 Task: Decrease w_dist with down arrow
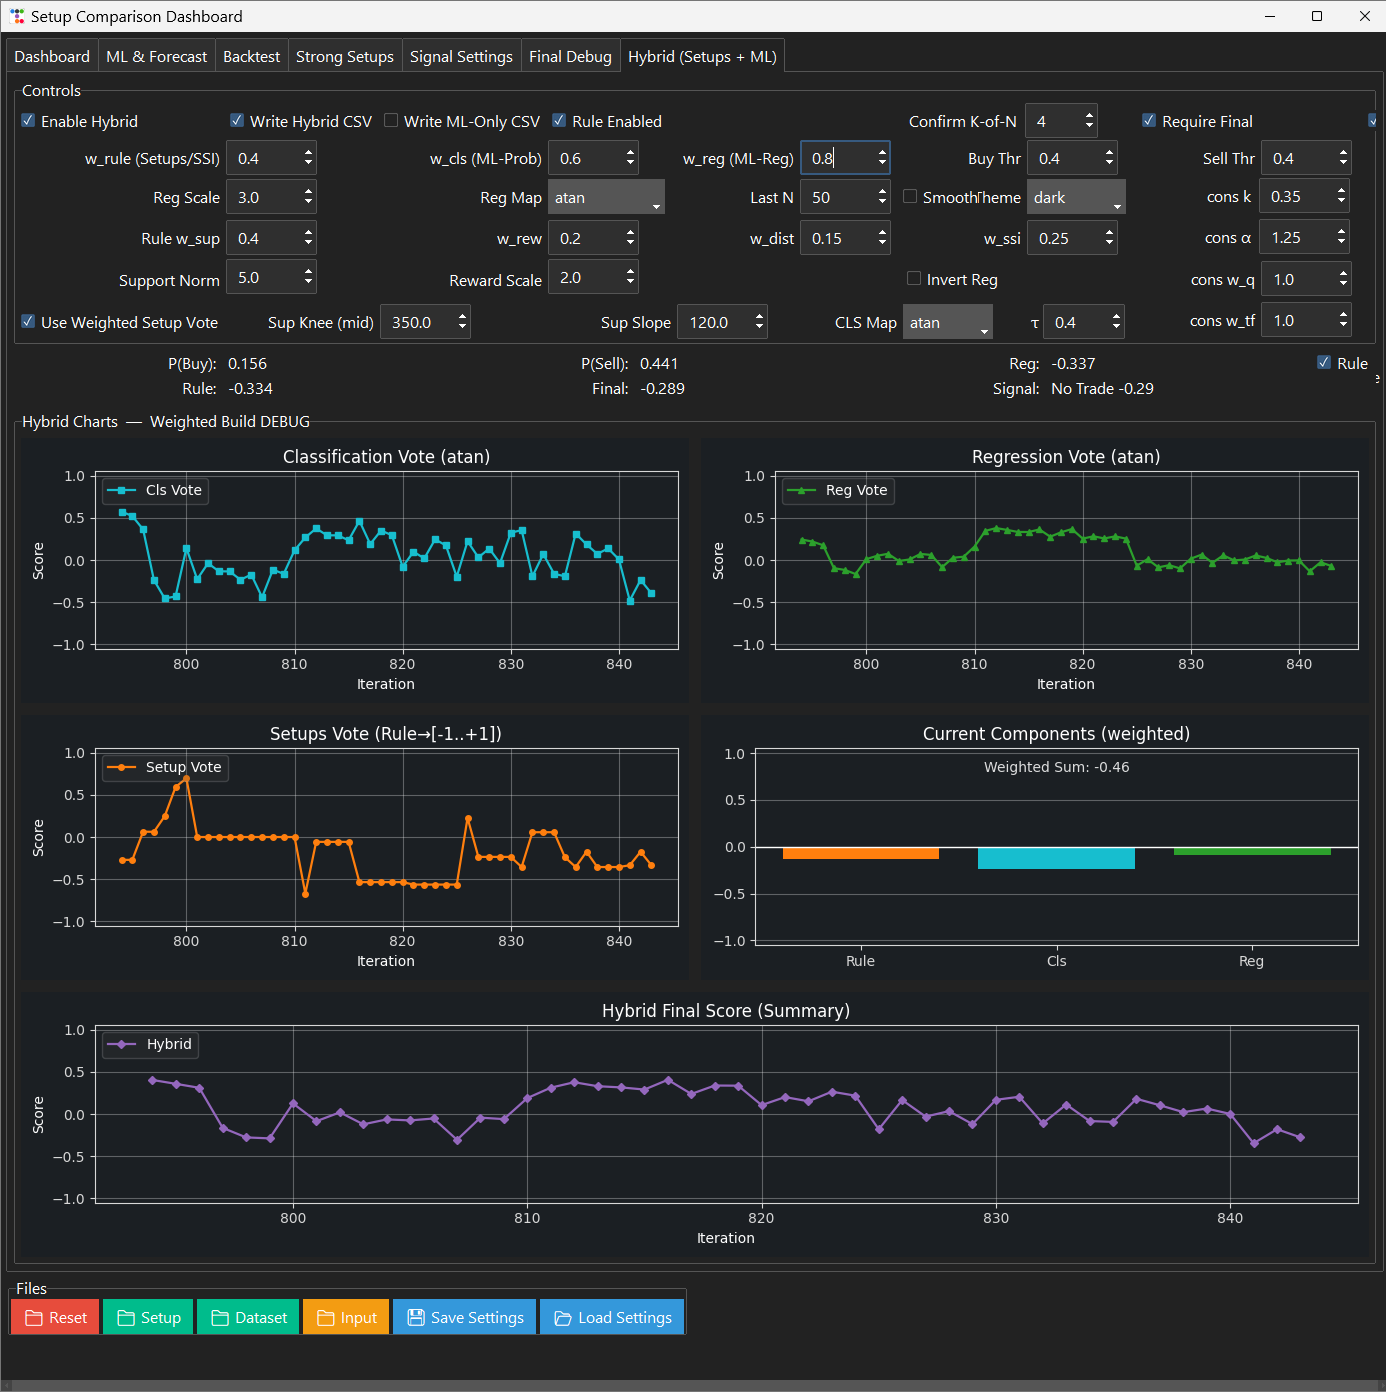tap(882, 244)
